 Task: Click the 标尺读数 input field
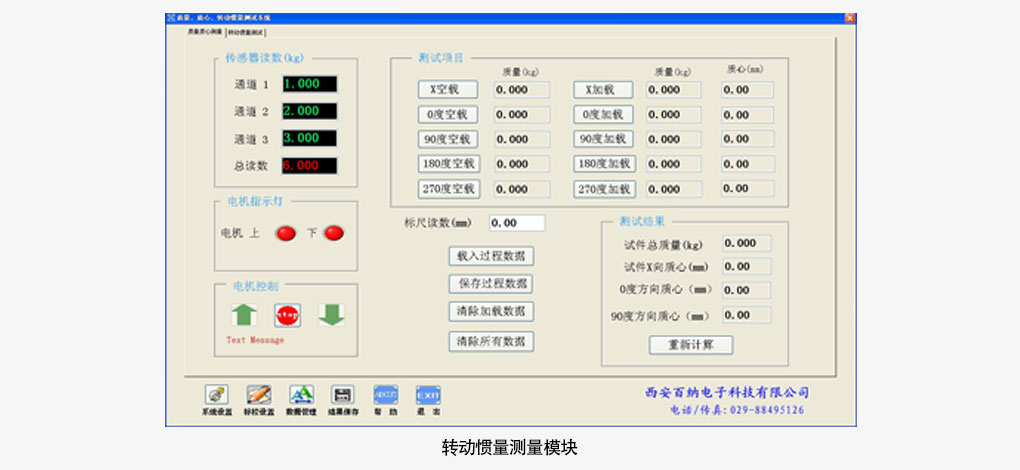[517, 223]
